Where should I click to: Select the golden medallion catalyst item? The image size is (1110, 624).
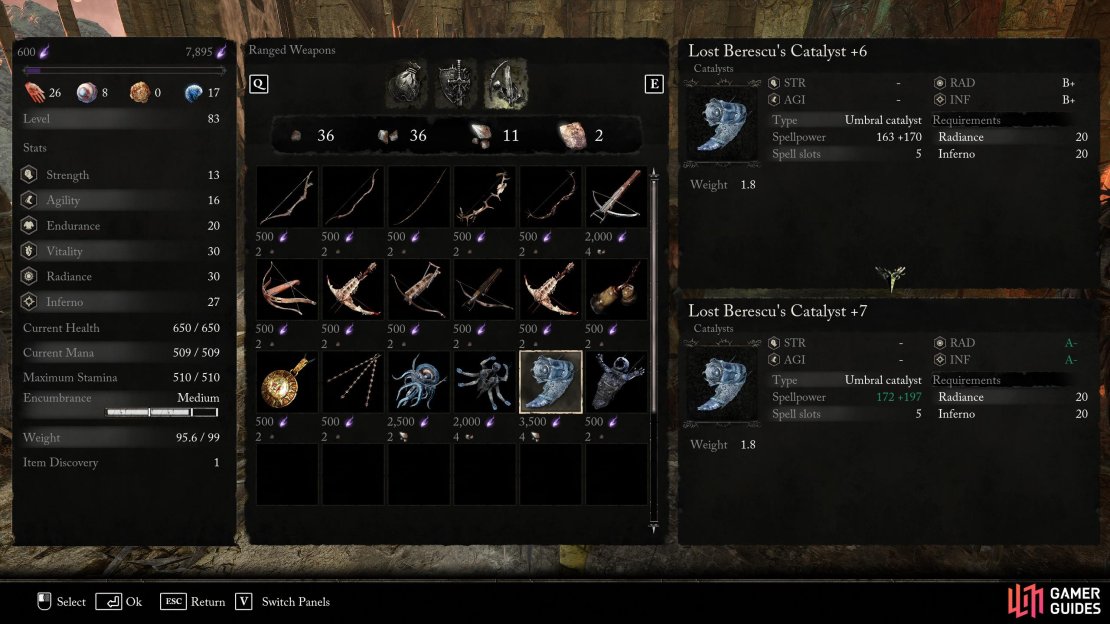pos(287,382)
